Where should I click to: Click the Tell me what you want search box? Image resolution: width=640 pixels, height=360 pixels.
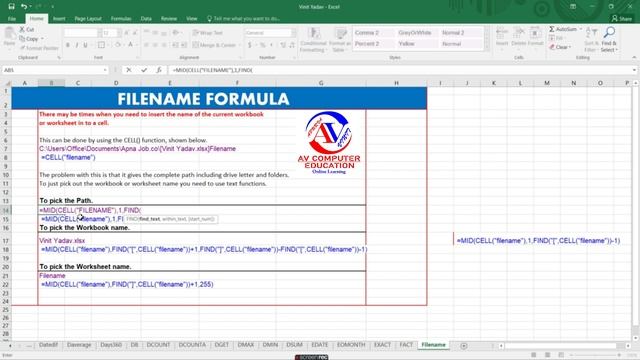point(243,19)
